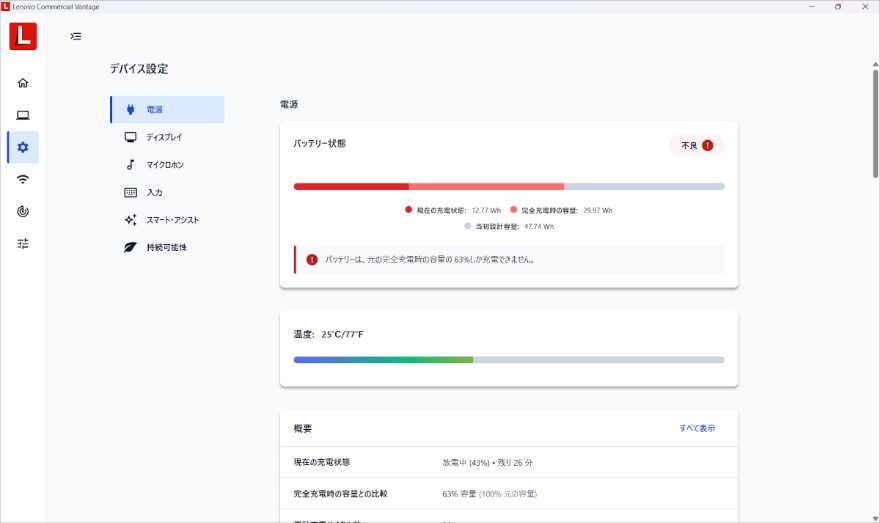Open the Wi-Fi section icon

23,179
